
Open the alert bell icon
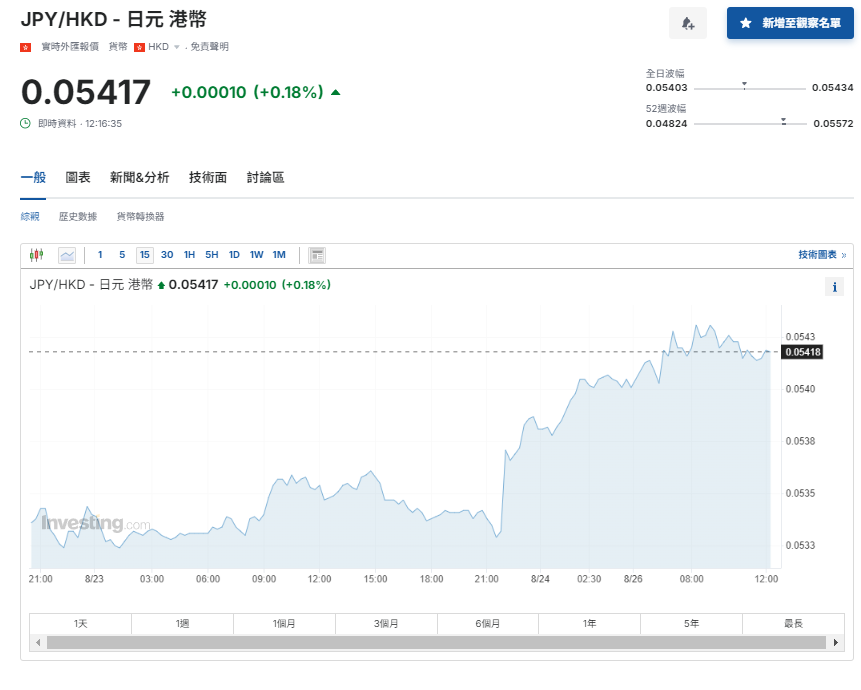tap(688, 23)
